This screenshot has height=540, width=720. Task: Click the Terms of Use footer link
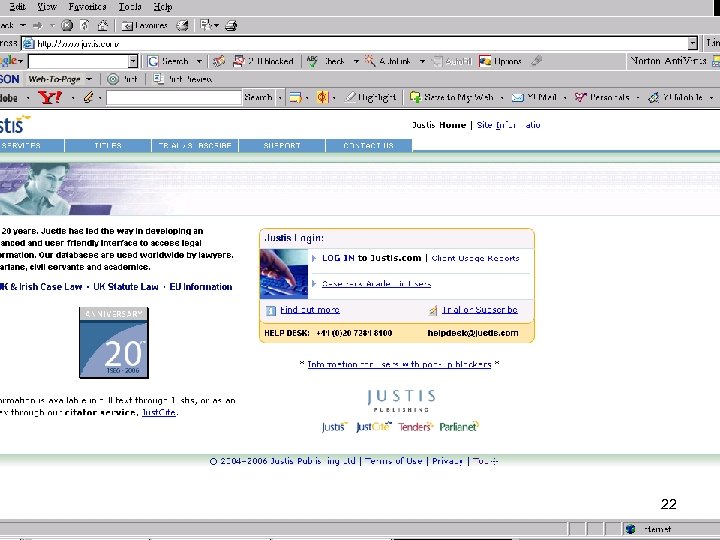pos(394,461)
